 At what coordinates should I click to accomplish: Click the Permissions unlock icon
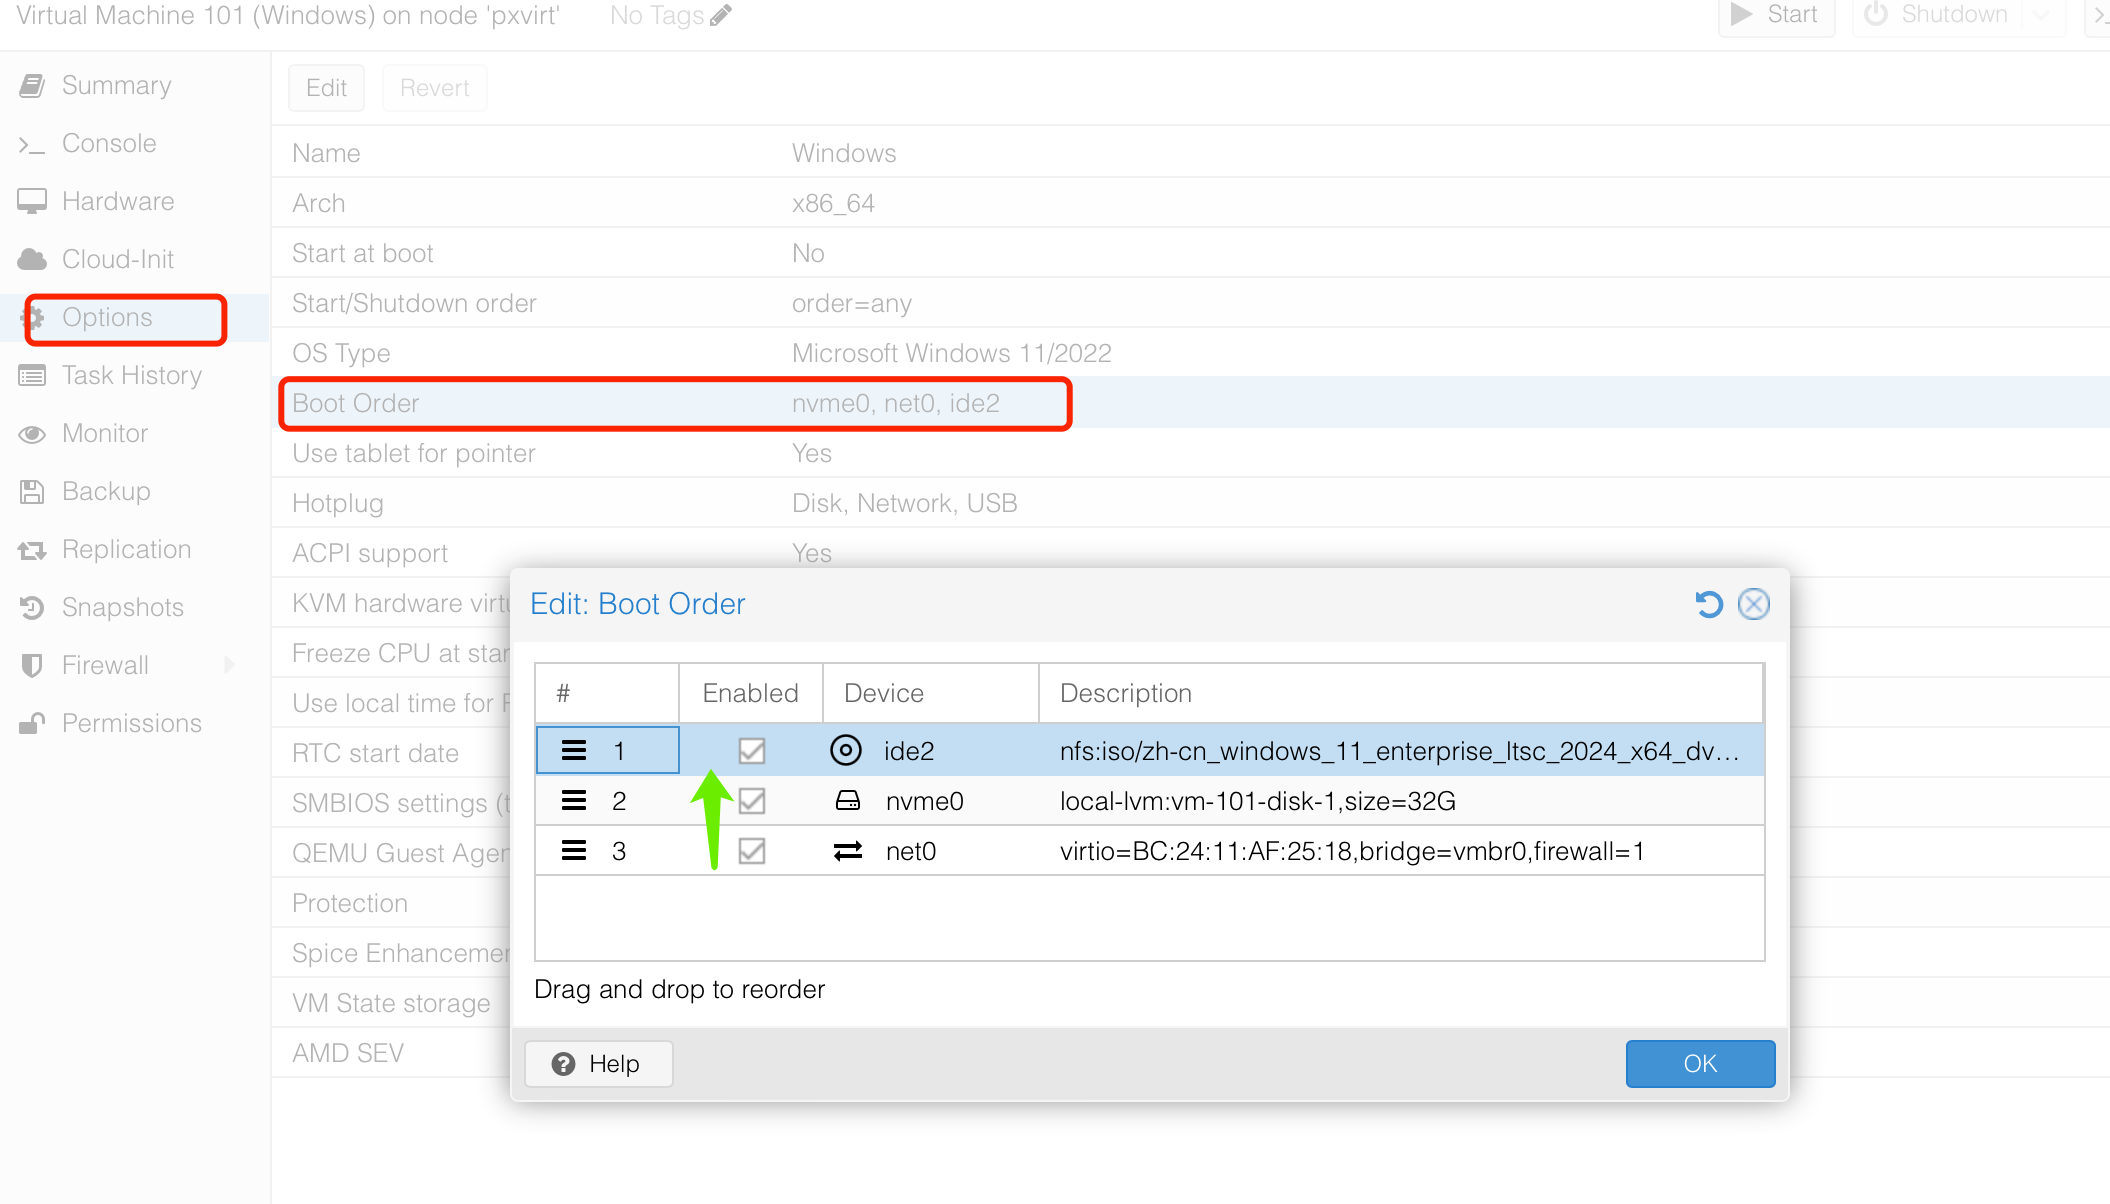pos(32,723)
